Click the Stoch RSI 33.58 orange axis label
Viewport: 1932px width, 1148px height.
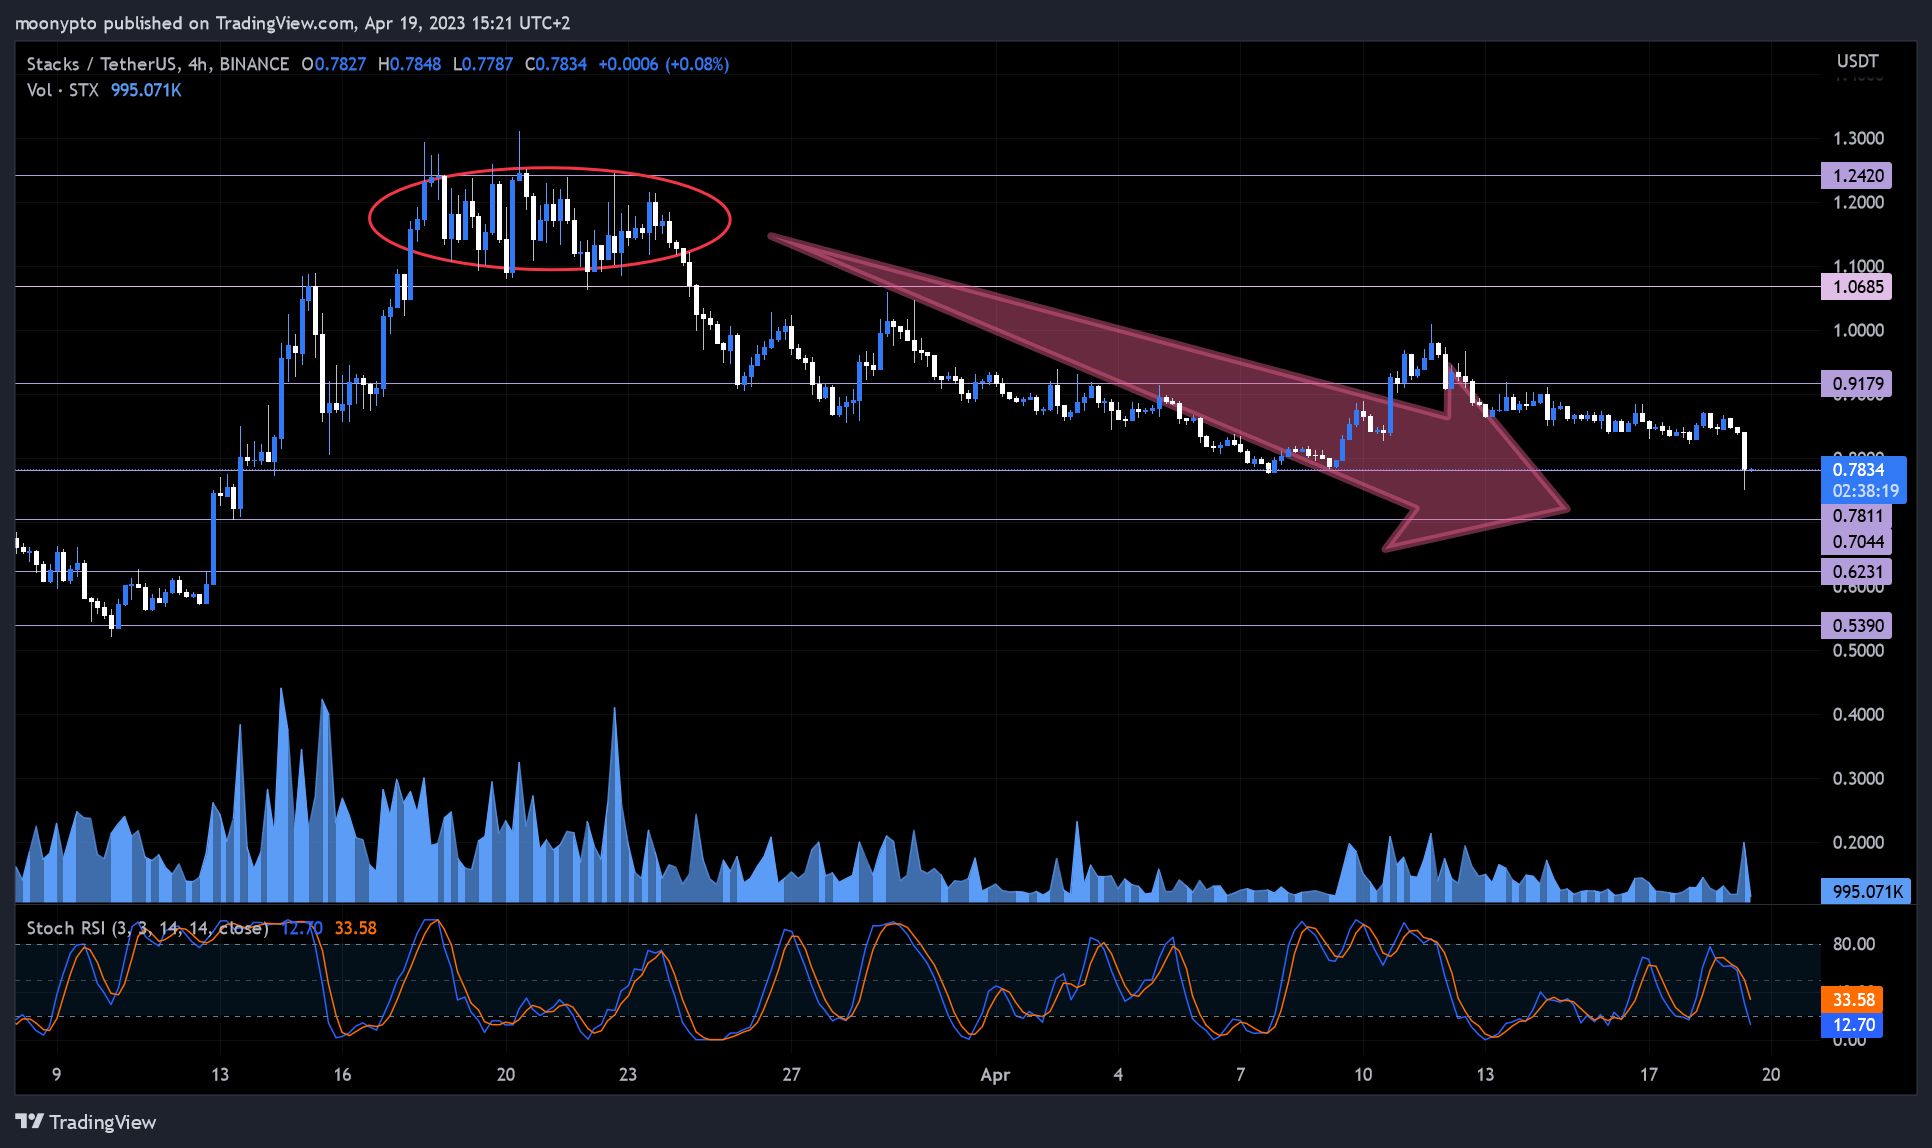(x=1853, y=999)
